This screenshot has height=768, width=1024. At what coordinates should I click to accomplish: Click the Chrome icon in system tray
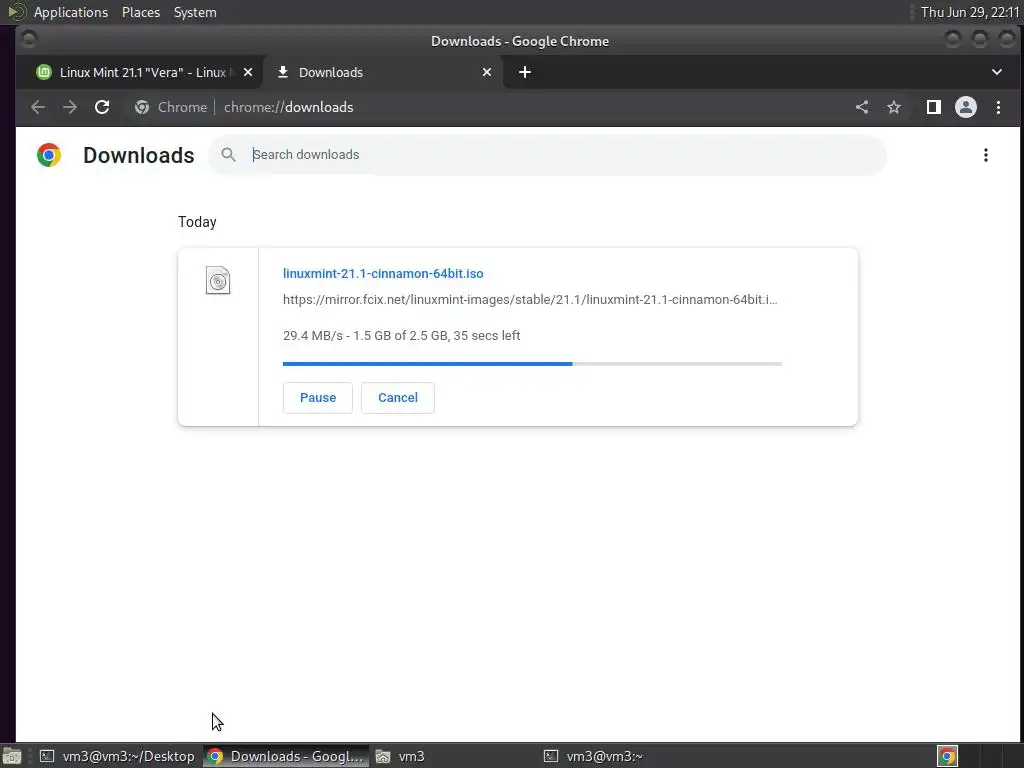tap(947, 756)
